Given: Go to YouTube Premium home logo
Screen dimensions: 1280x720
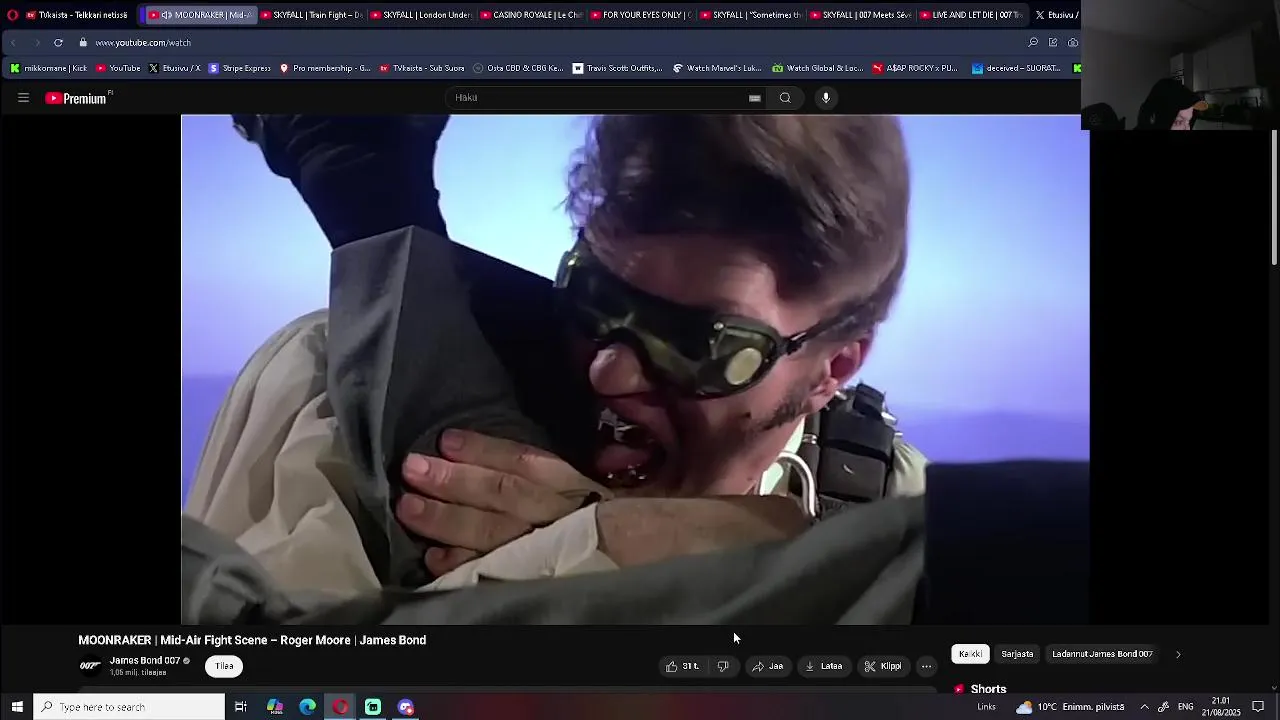Looking at the screenshot, I should 76,98.
